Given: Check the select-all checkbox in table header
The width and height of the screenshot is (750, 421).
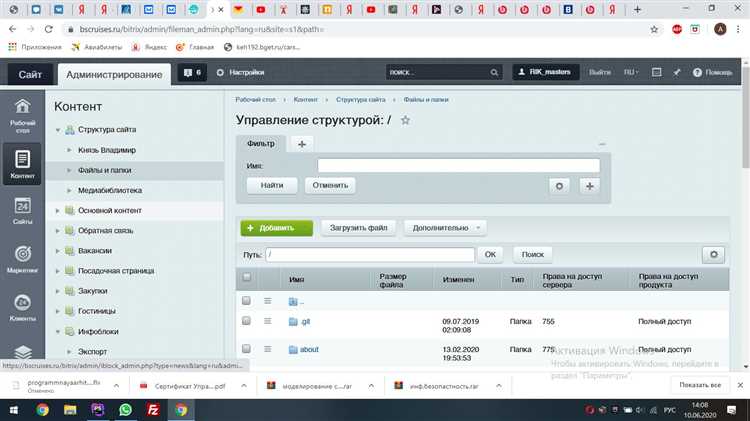Looking at the screenshot, I should pyautogui.click(x=247, y=277).
